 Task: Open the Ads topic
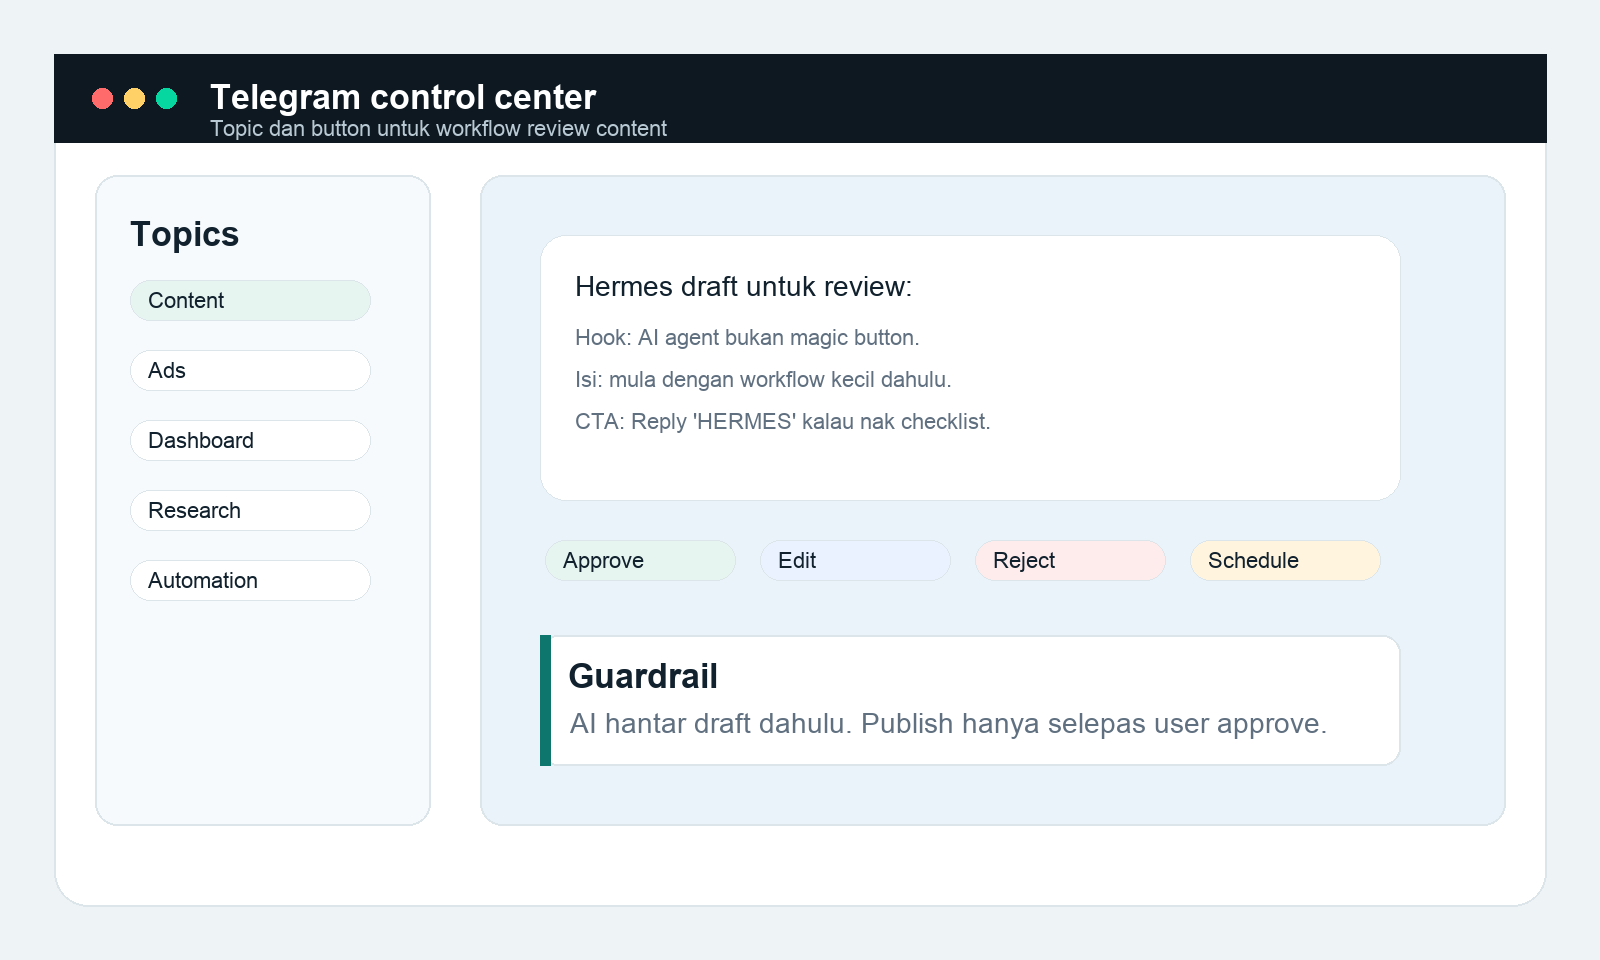click(250, 370)
